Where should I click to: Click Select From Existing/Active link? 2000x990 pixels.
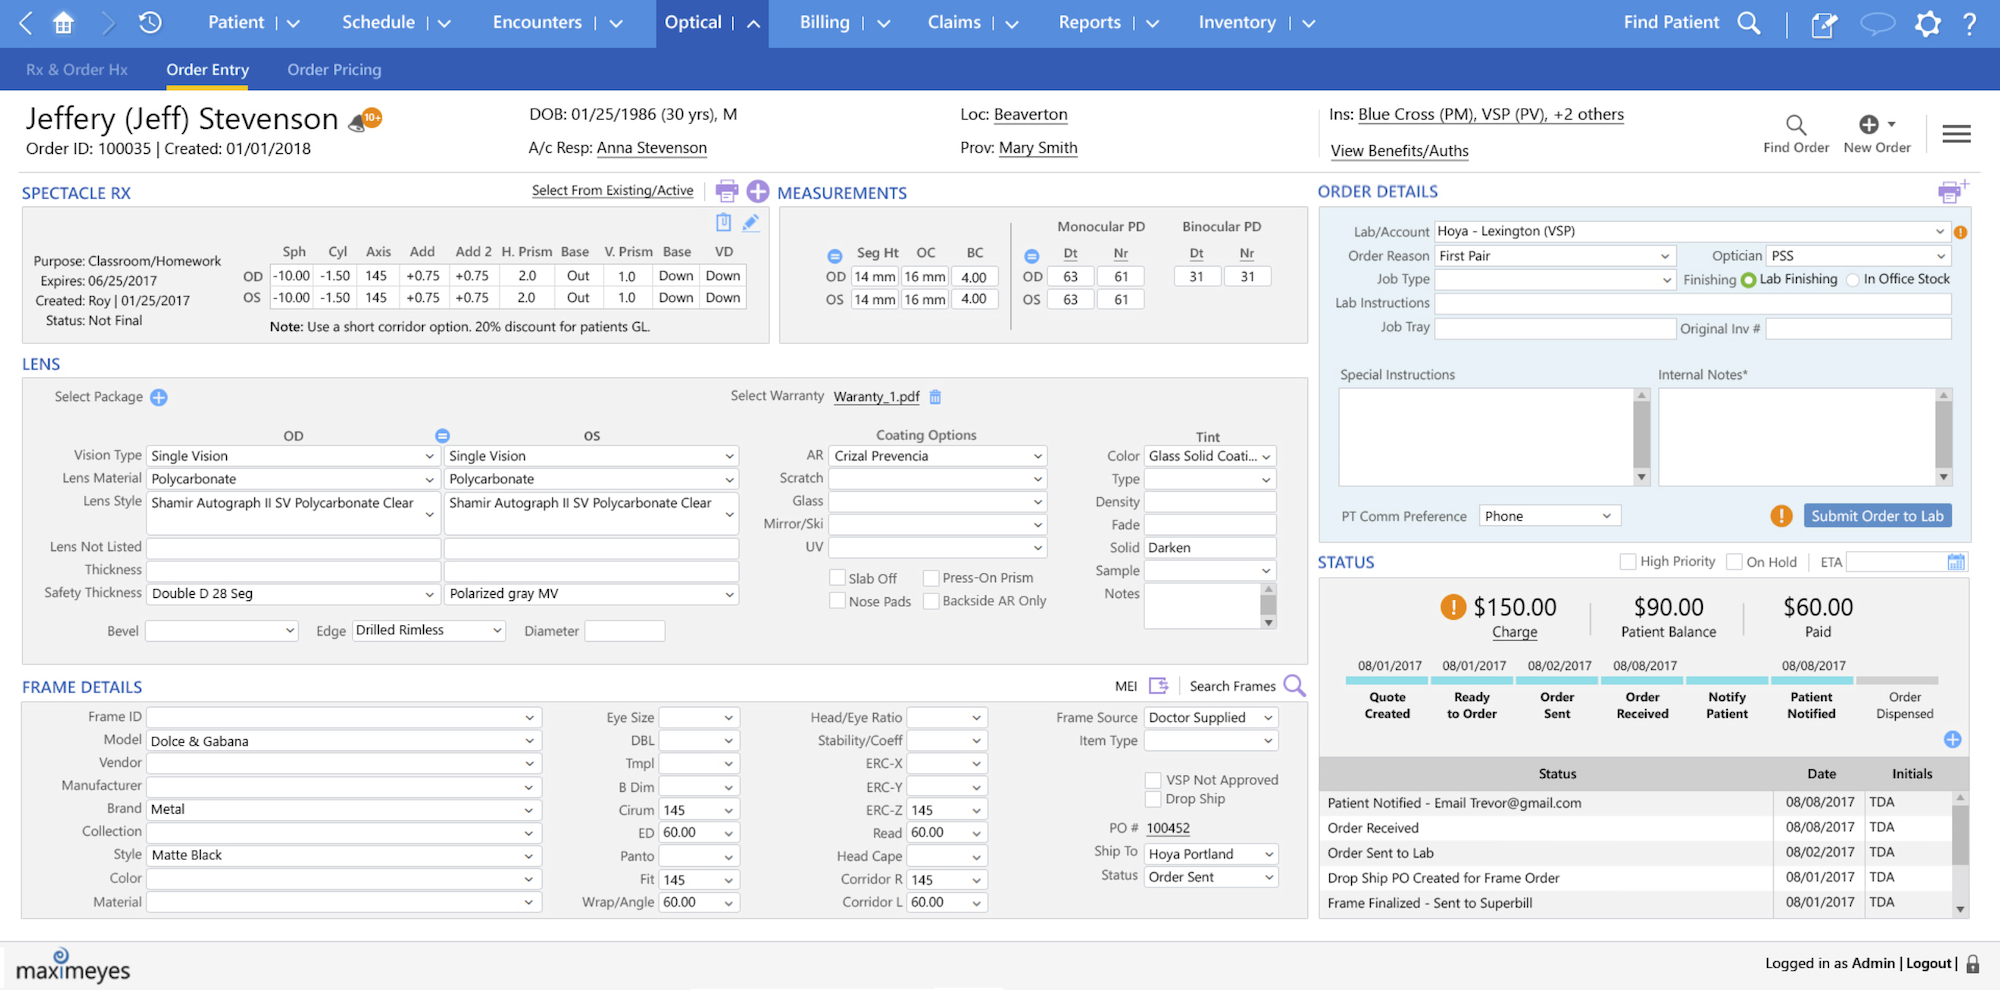pos(612,190)
